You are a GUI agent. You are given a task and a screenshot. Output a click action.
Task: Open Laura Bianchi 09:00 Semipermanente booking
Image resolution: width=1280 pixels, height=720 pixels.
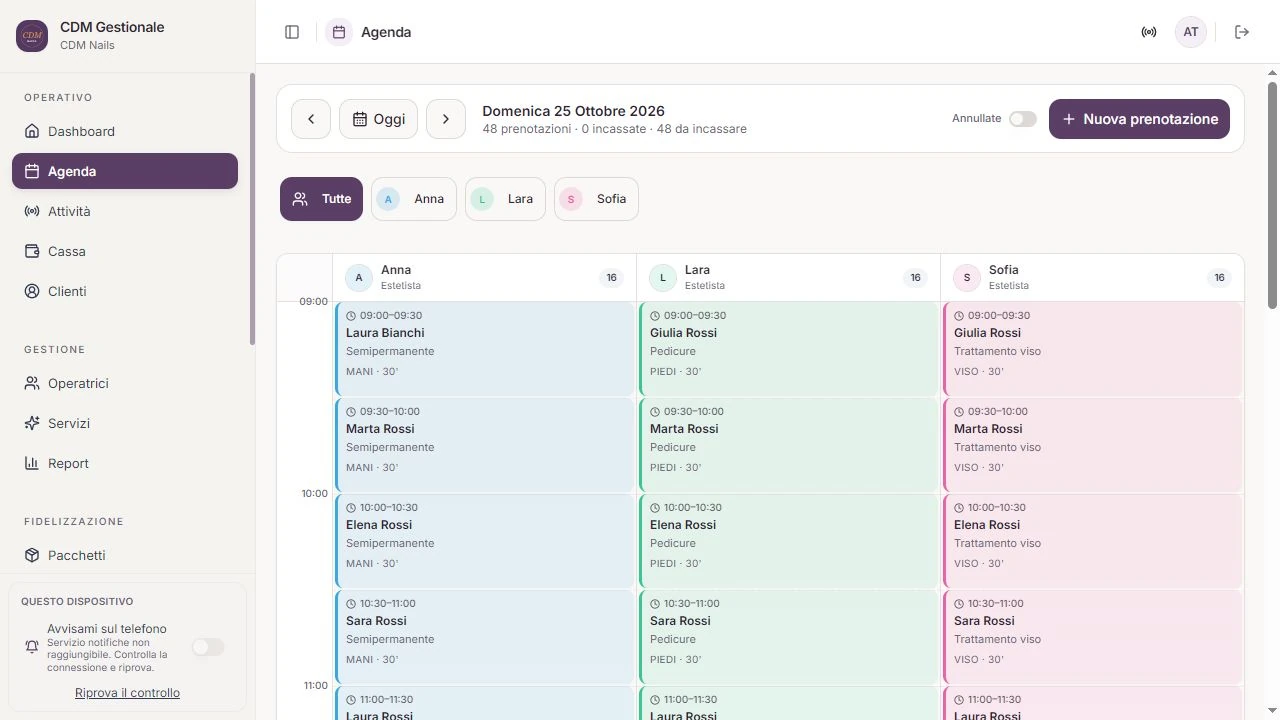click(485, 349)
